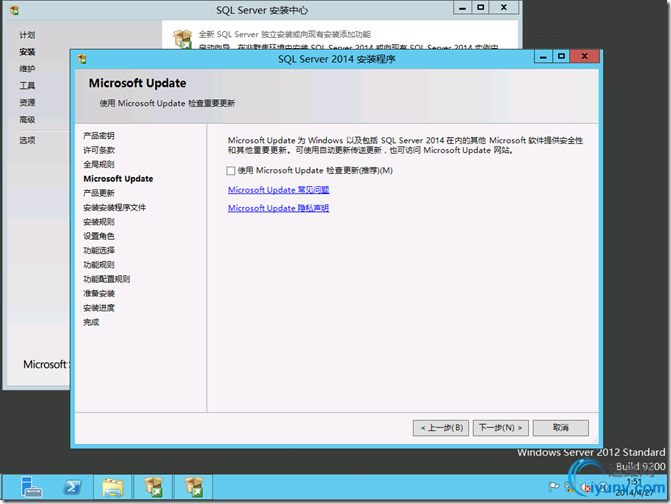The height and width of the screenshot is (504, 671).
Task: Select 产品密钥 step in setup list
Action: pyautogui.click(x=99, y=136)
